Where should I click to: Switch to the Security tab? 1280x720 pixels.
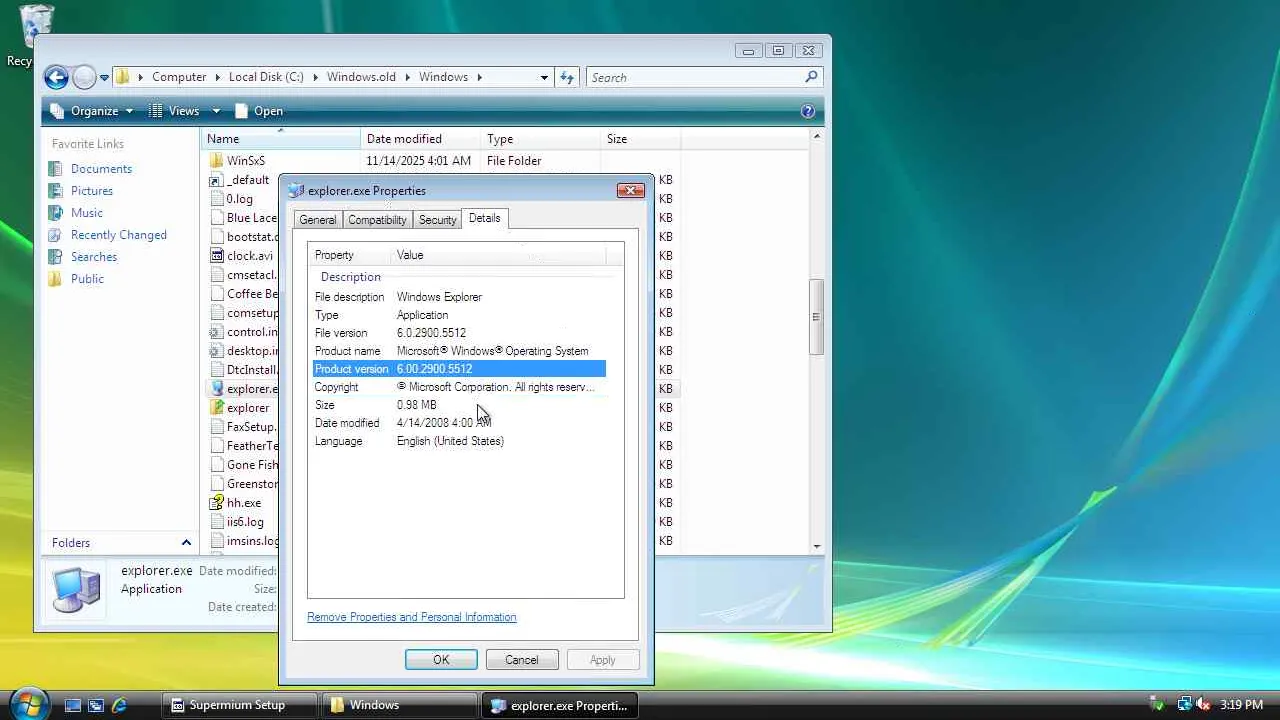point(437,220)
